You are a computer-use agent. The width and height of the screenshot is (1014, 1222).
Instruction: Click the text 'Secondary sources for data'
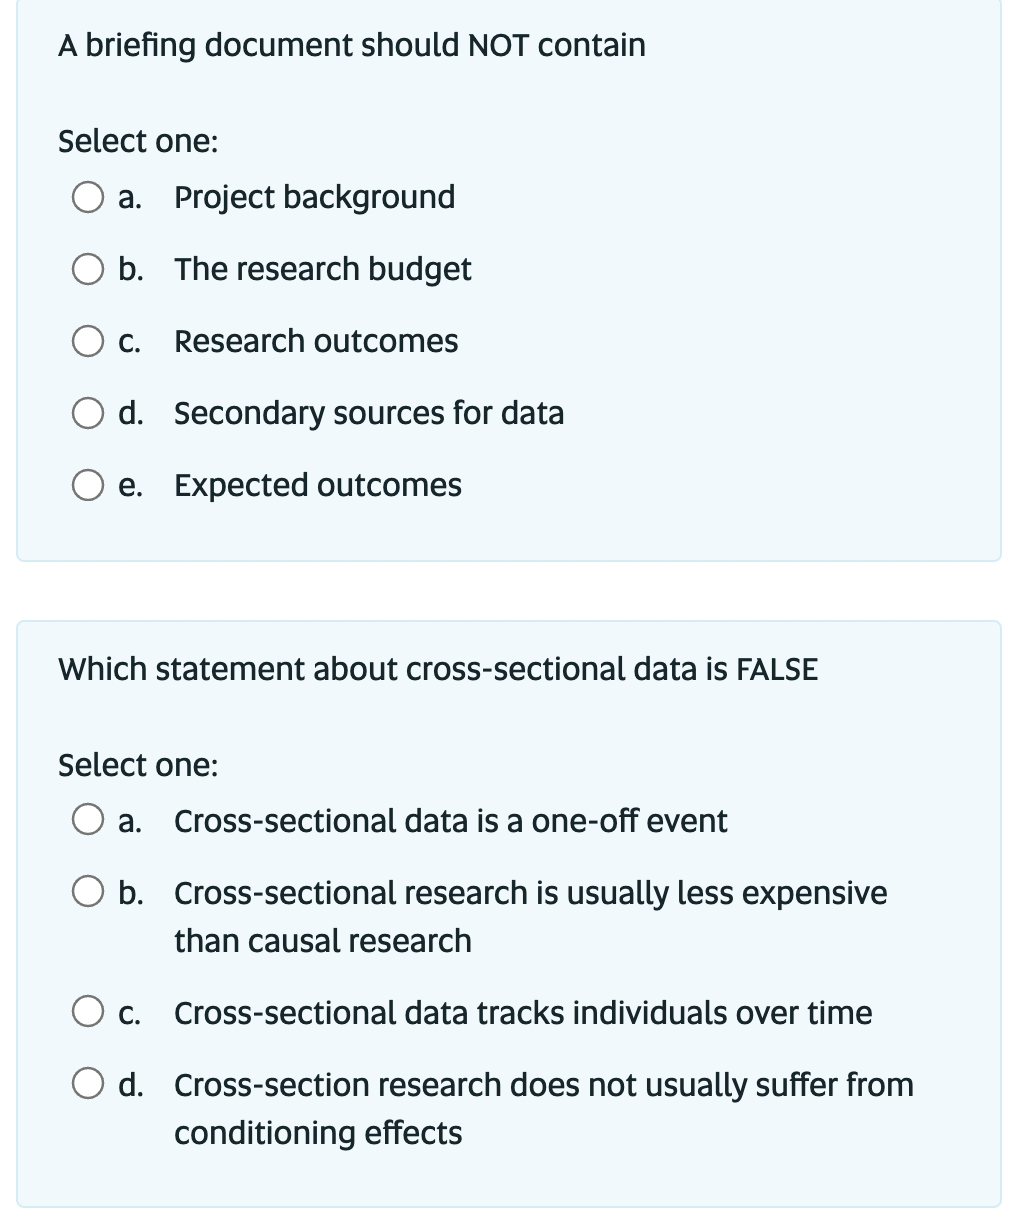click(369, 414)
